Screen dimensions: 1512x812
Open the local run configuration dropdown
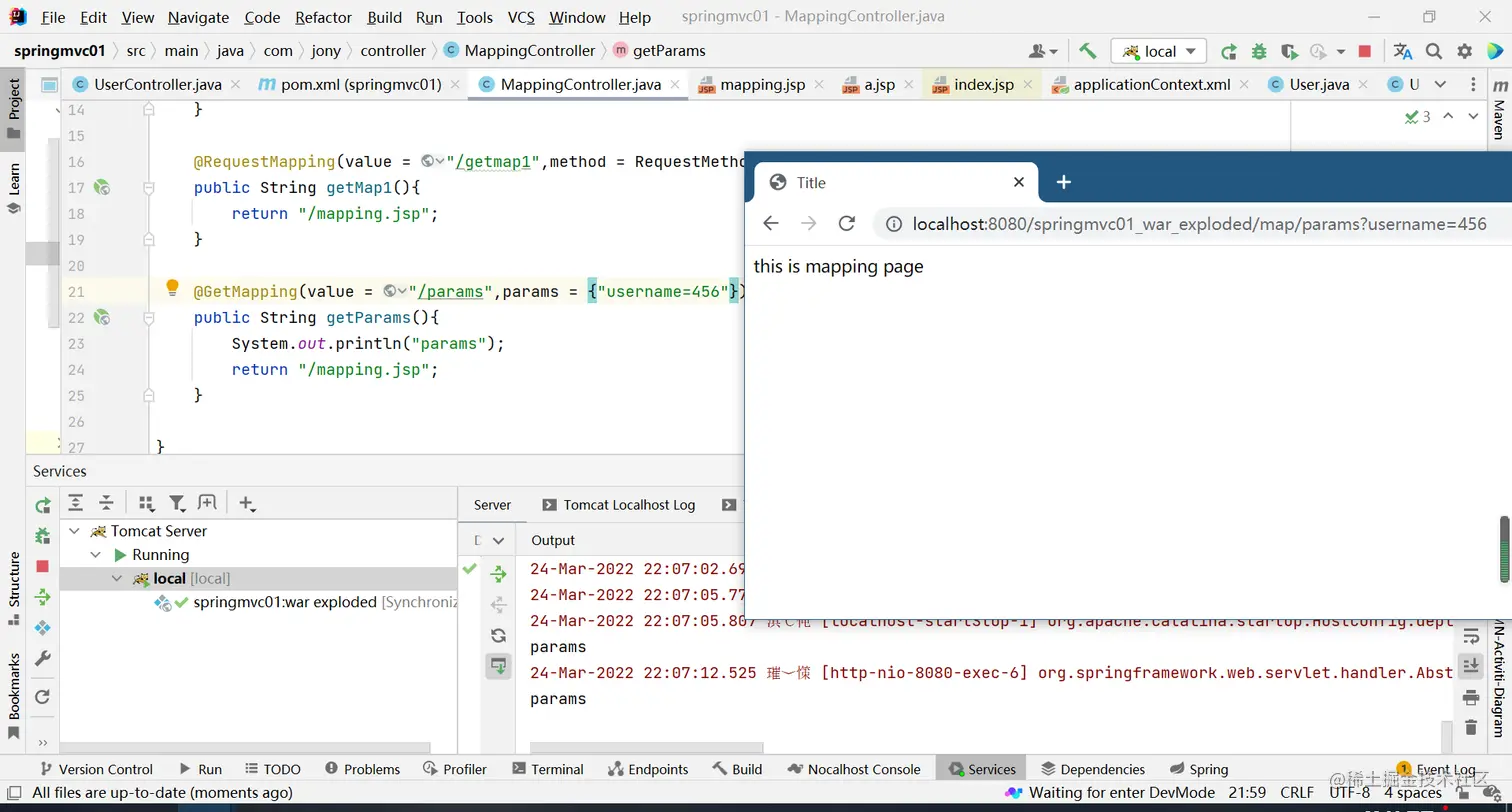1159,51
